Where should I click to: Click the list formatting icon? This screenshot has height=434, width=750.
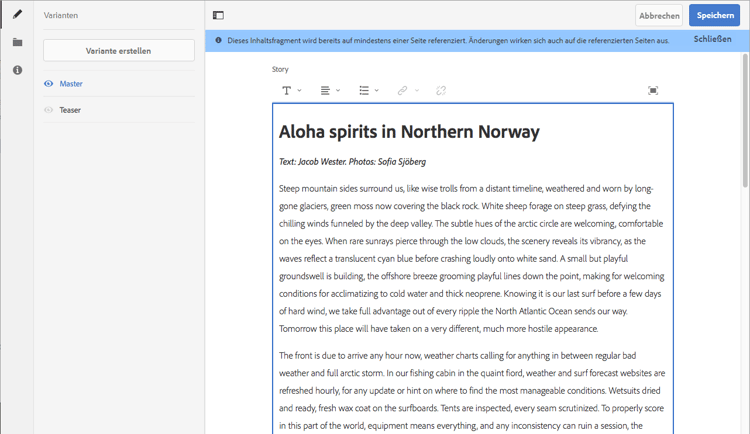tap(364, 90)
